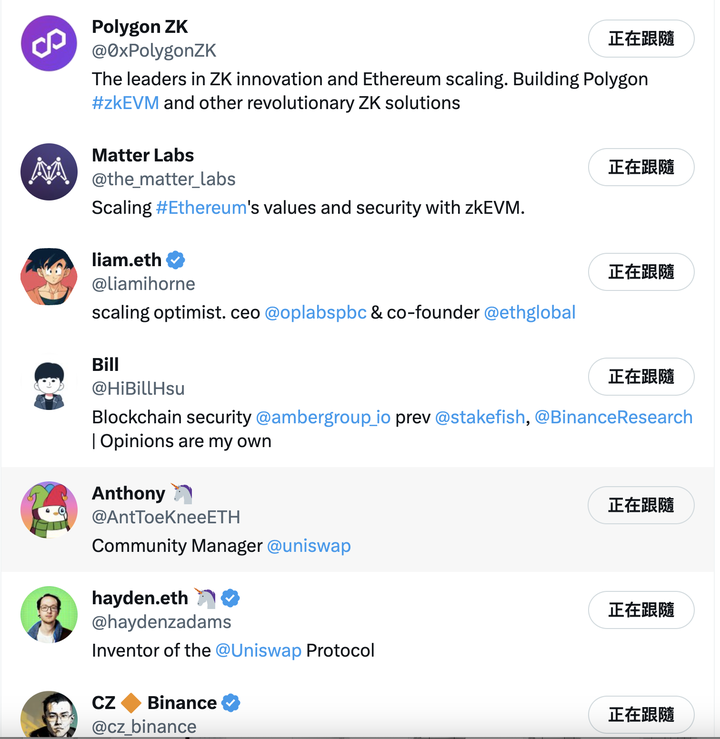Viewport: 720px width, 739px height.
Task: Open the #Ethereum hashtag link
Action: coord(201,207)
